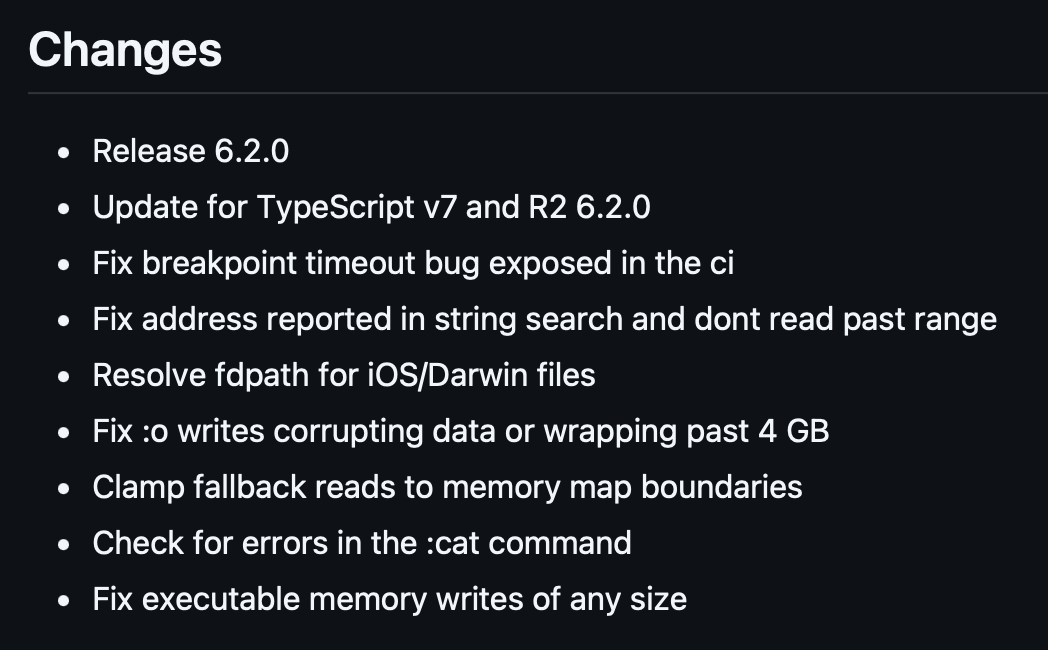Select Clamp fallback reads entry
This screenshot has height=650, width=1048.
coord(447,488)
